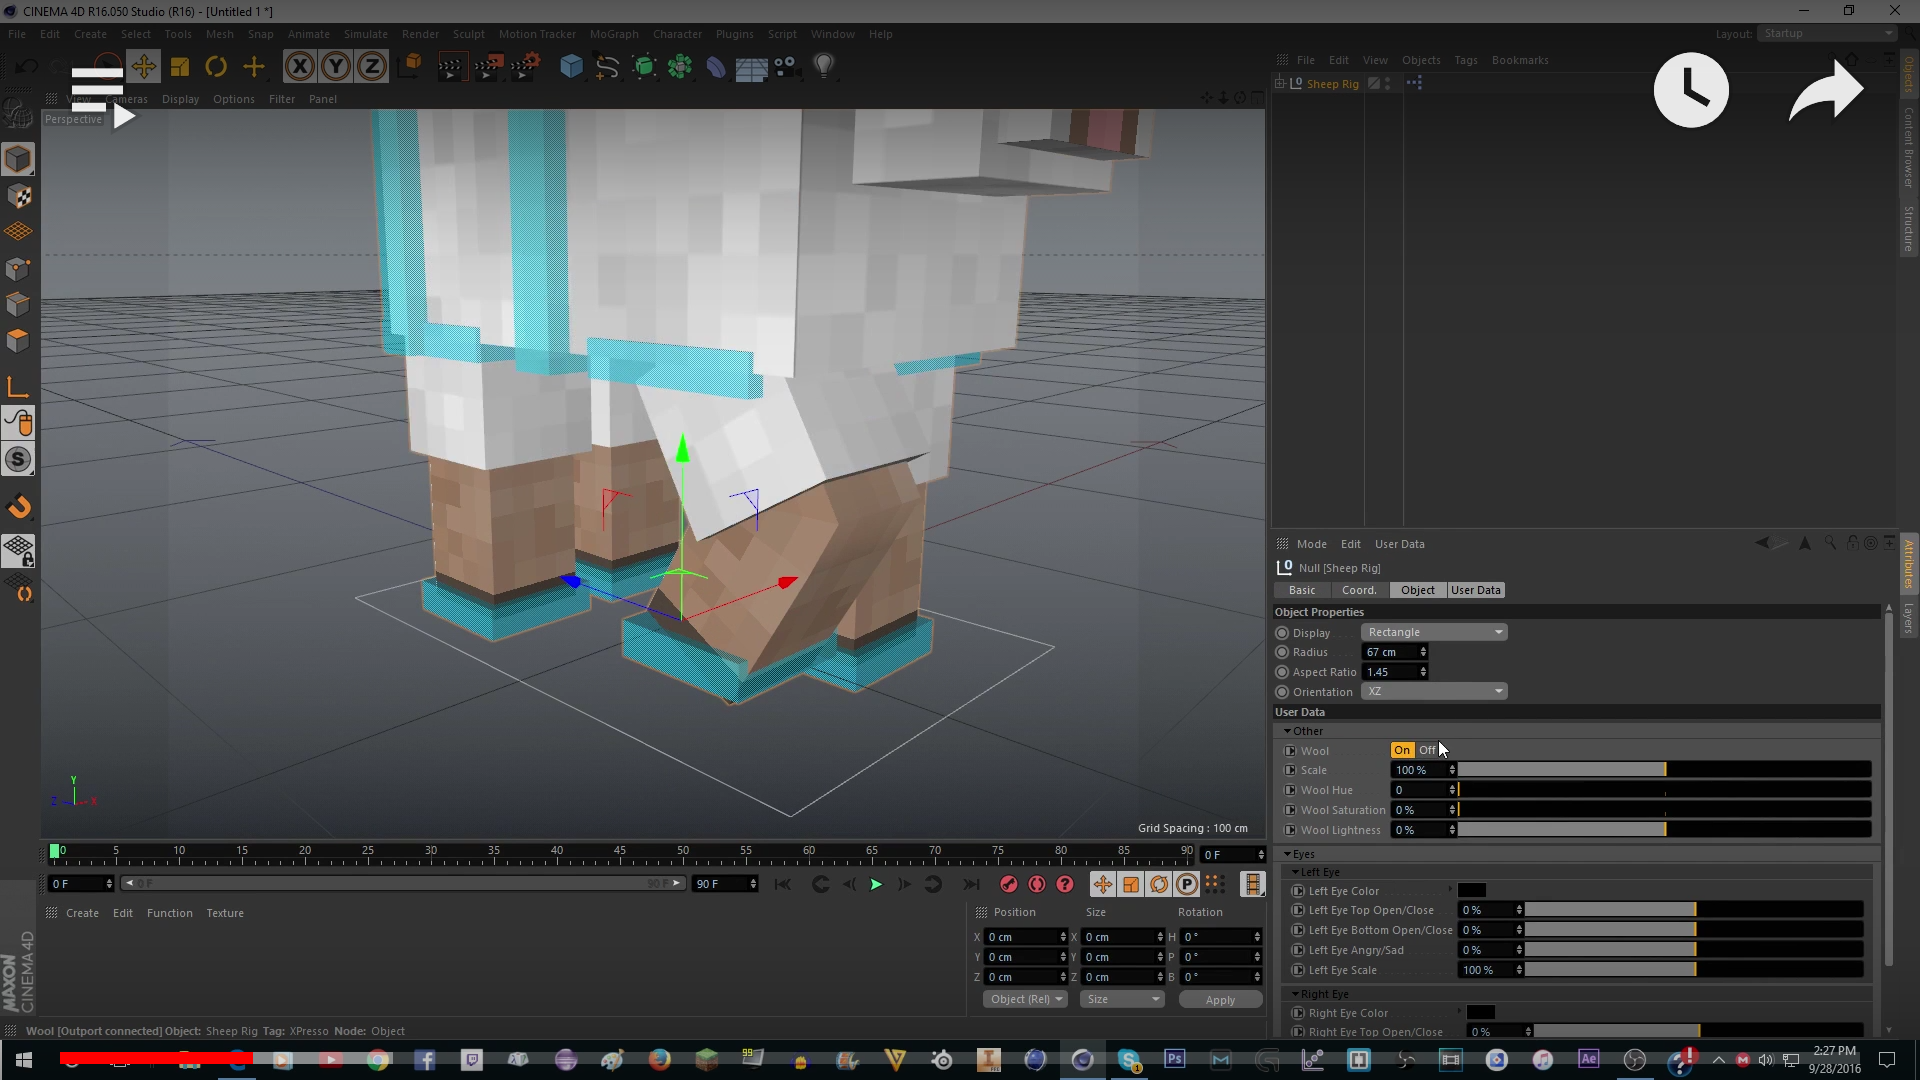
Task: Toggle X axis lock
Action: pyautogui.click(x=299, y=66)
